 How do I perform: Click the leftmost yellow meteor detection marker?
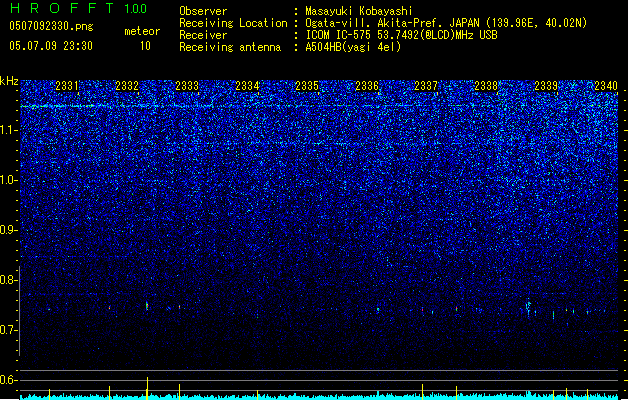pos(49,394)
